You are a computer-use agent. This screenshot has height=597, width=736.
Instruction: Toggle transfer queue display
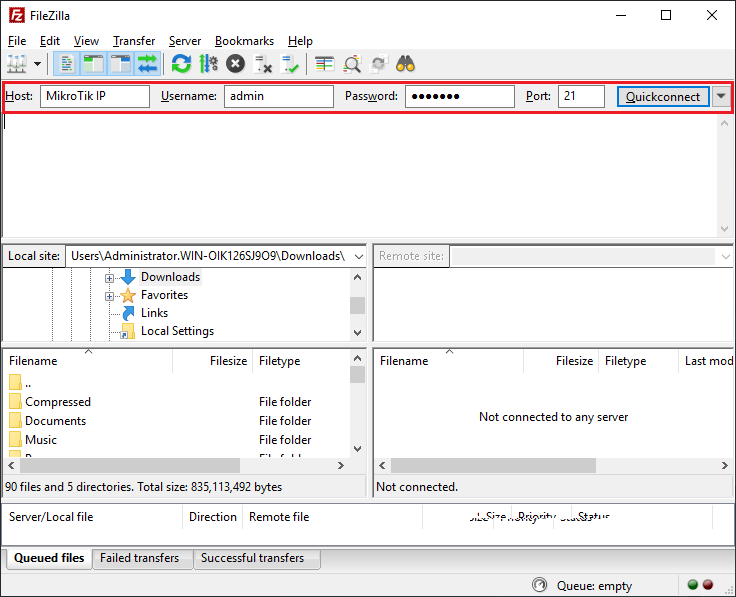click(147, 64)
